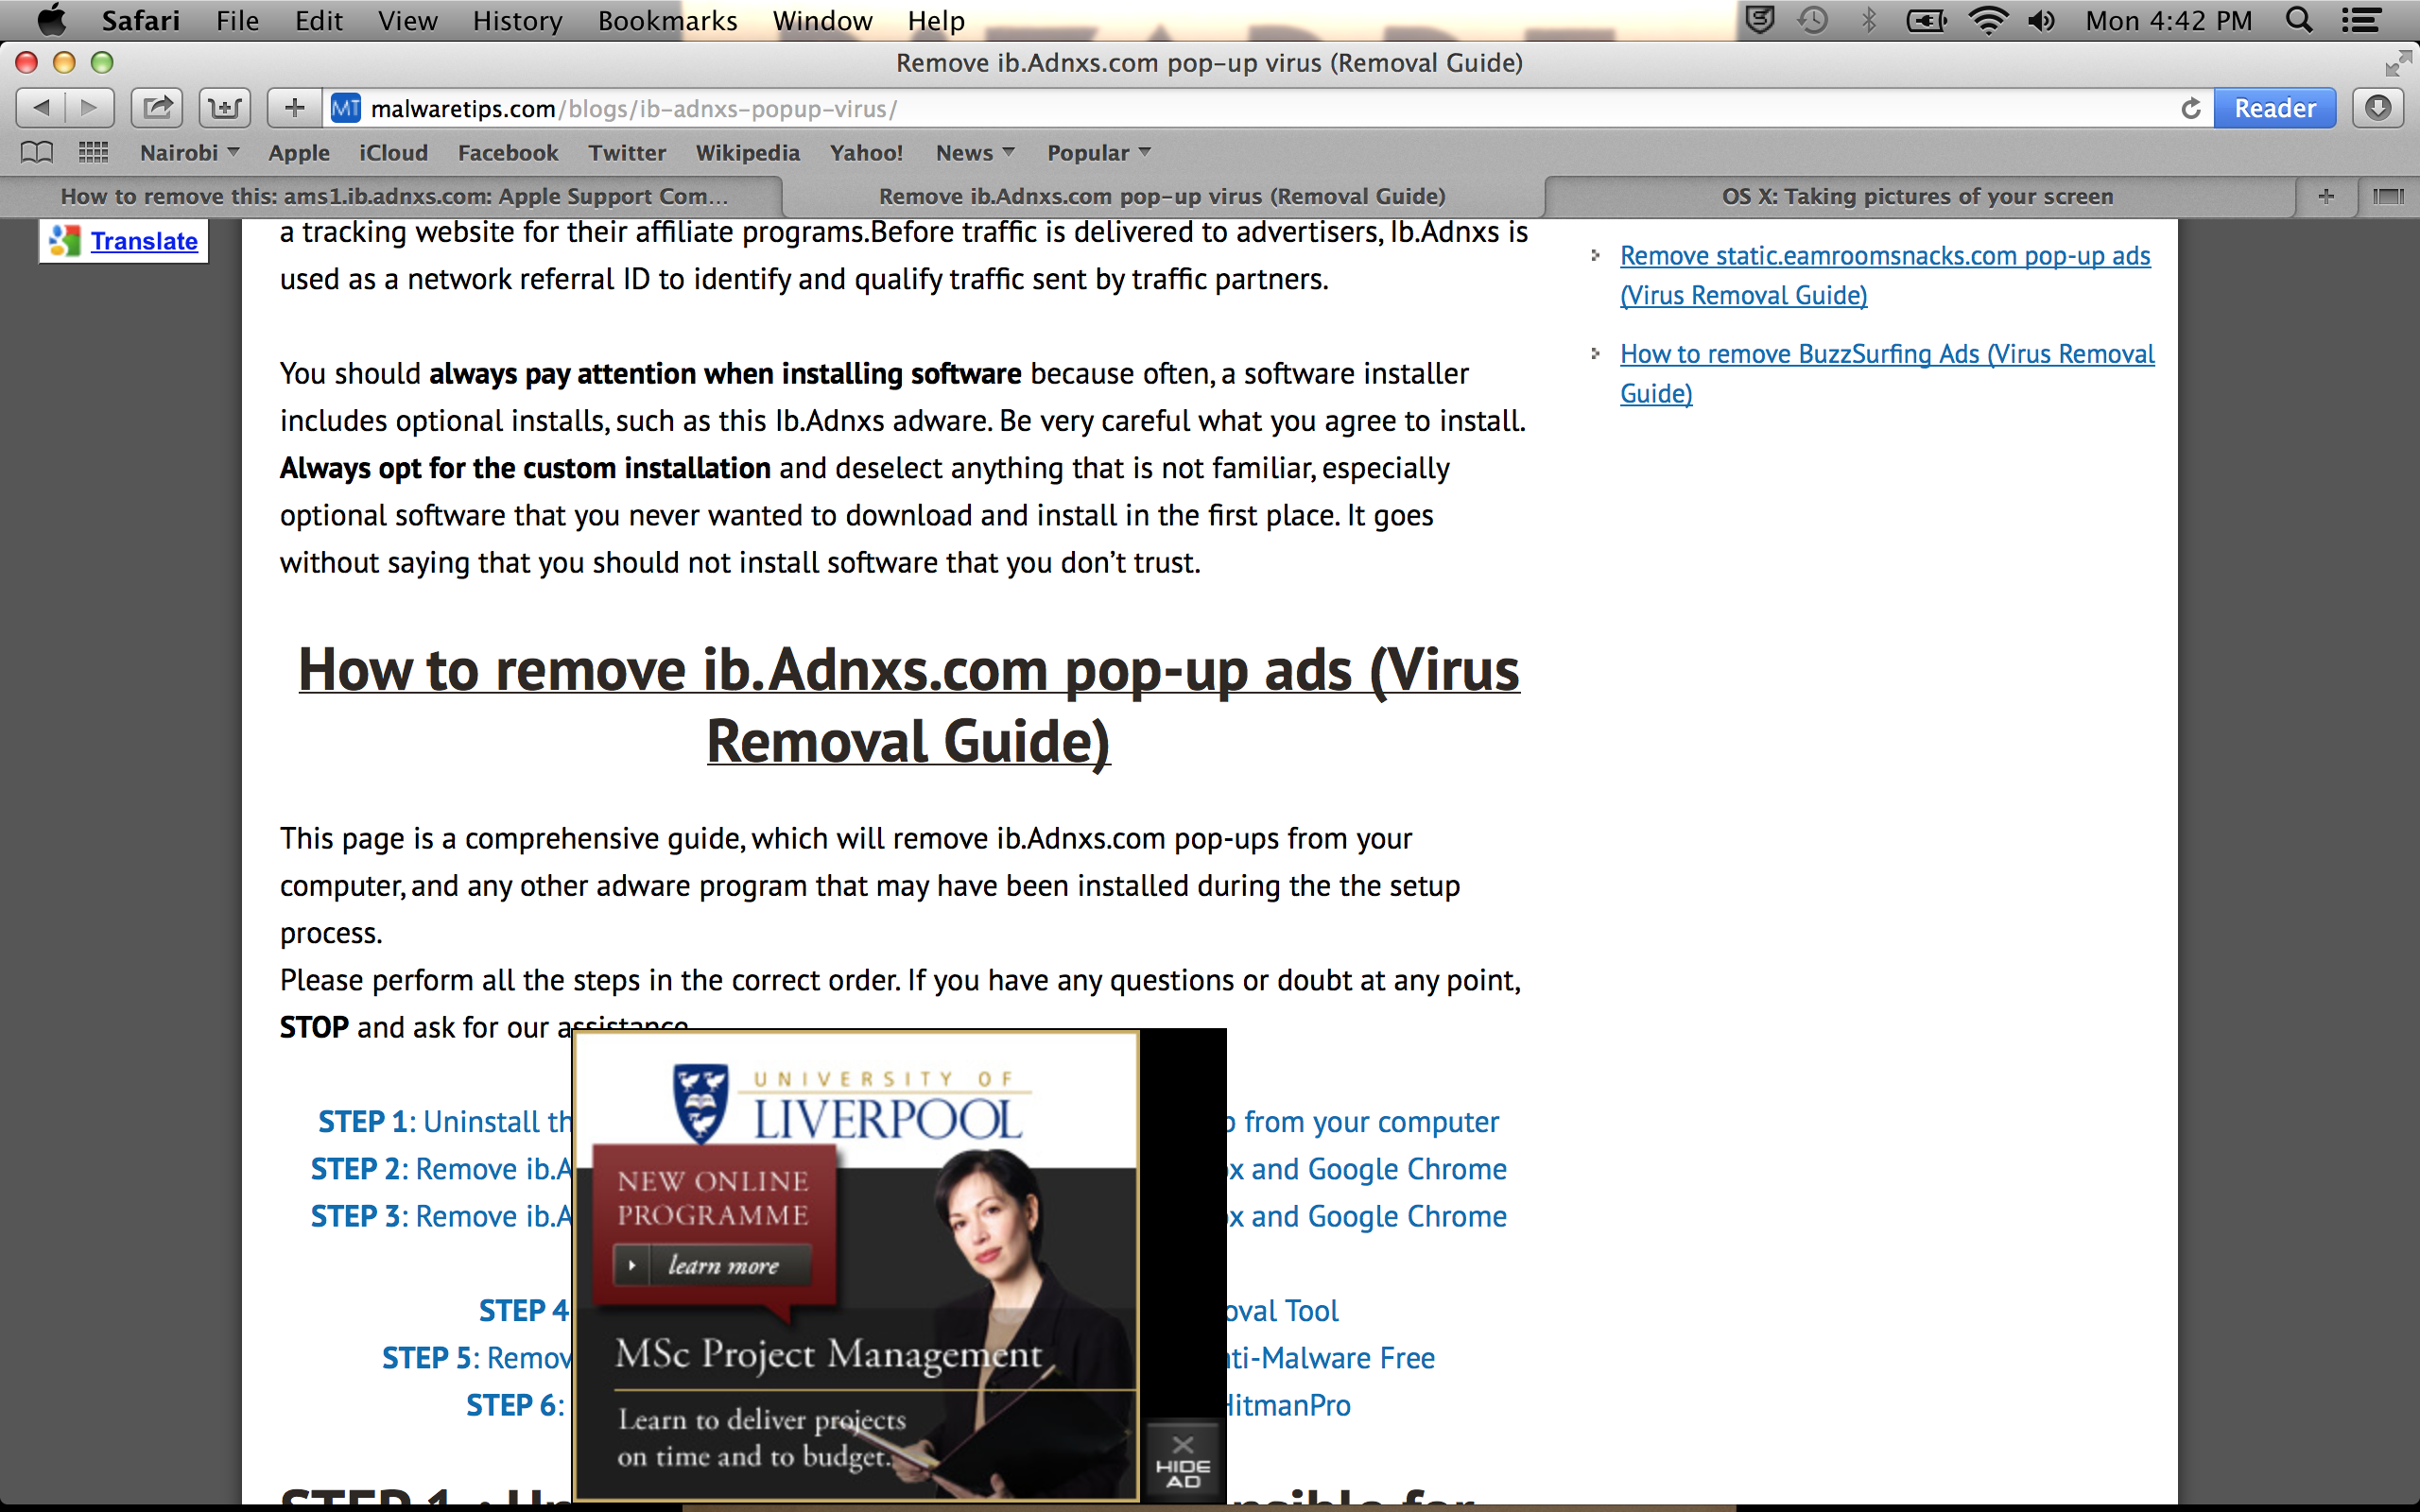Expand the News bookmarks dropdown
This screenshot has height=1512, width=2420.
coord(974,152)
